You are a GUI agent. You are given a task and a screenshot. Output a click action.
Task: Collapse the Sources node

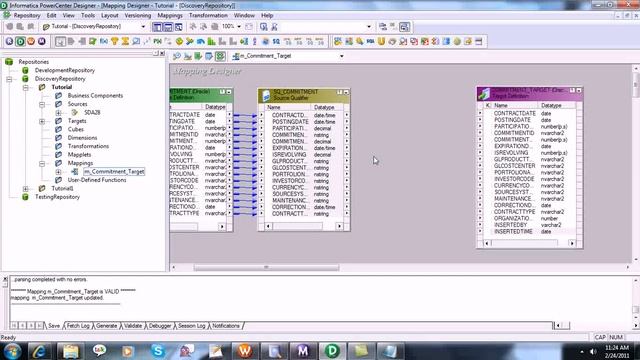[42, 104]
